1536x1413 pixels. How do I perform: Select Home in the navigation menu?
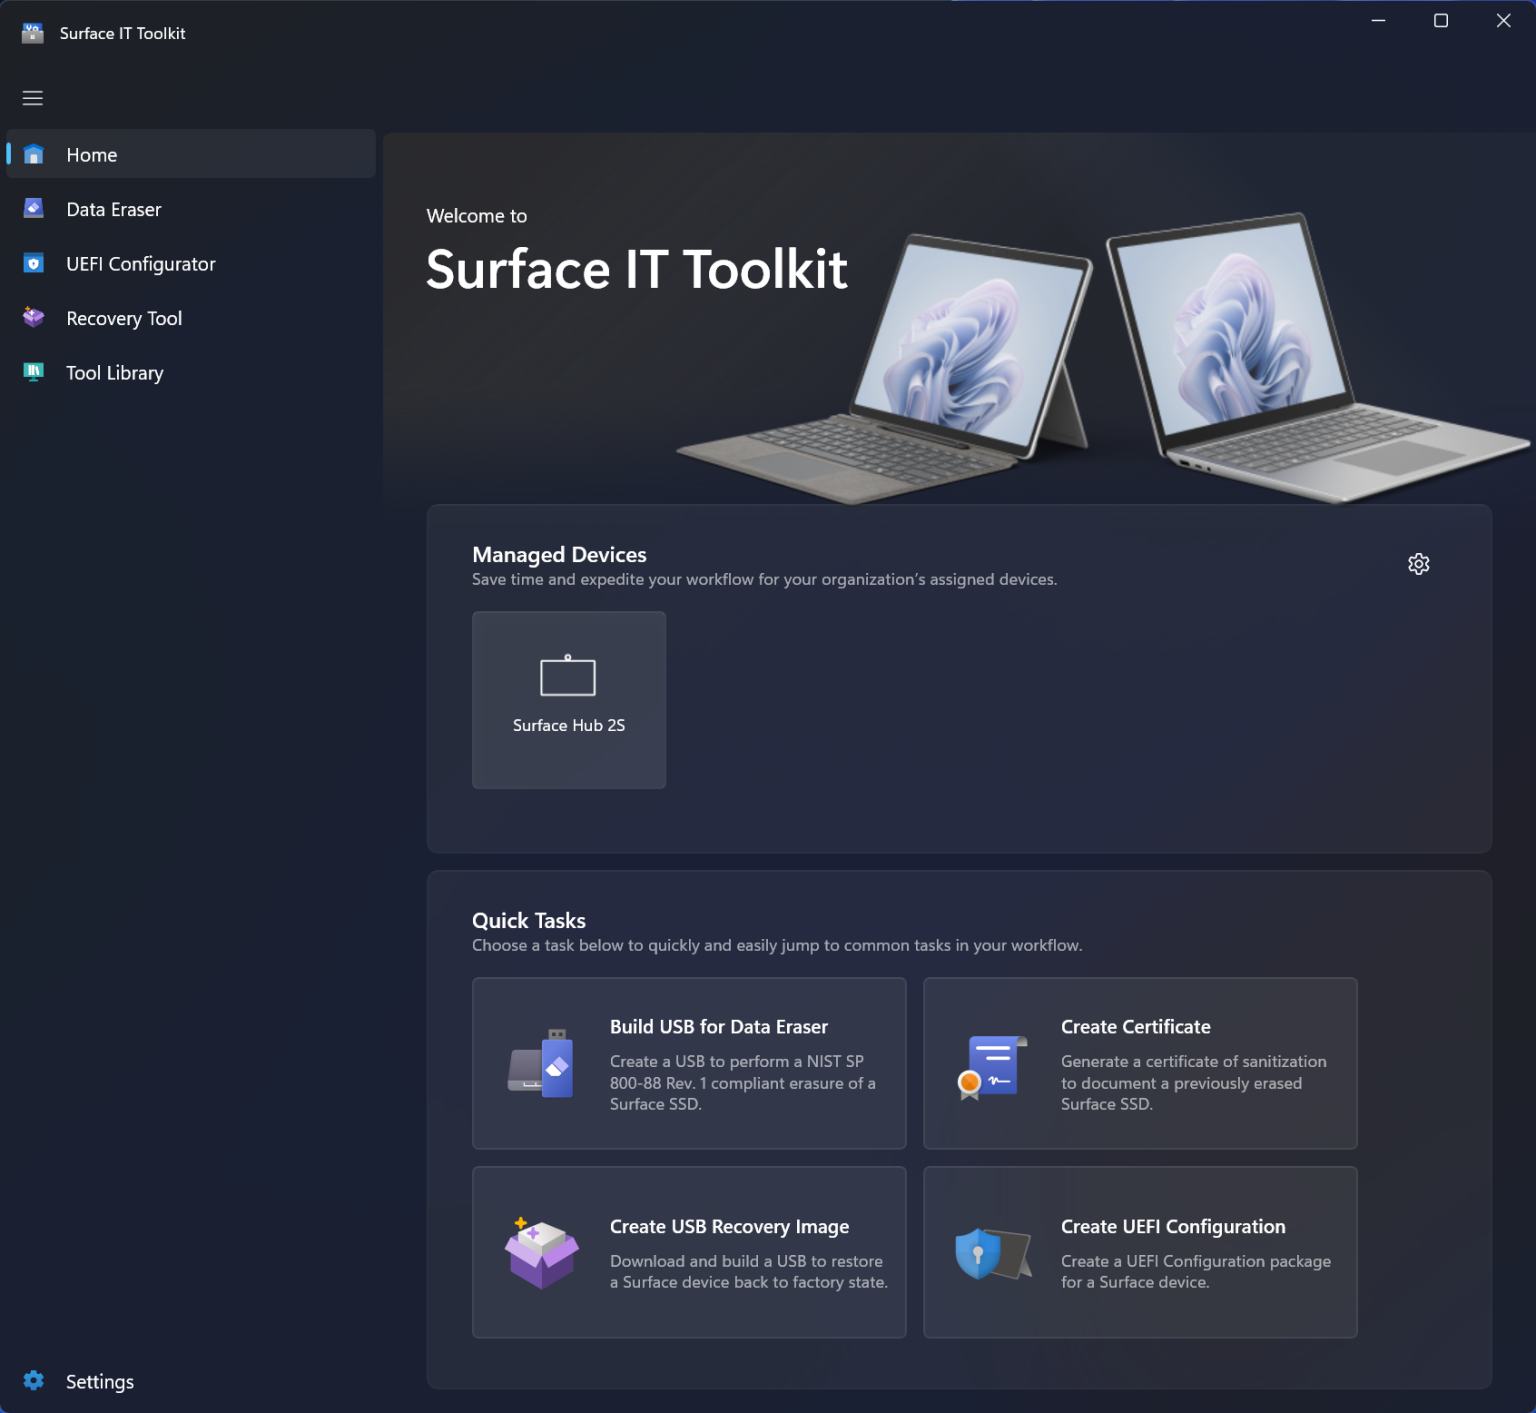91,154
